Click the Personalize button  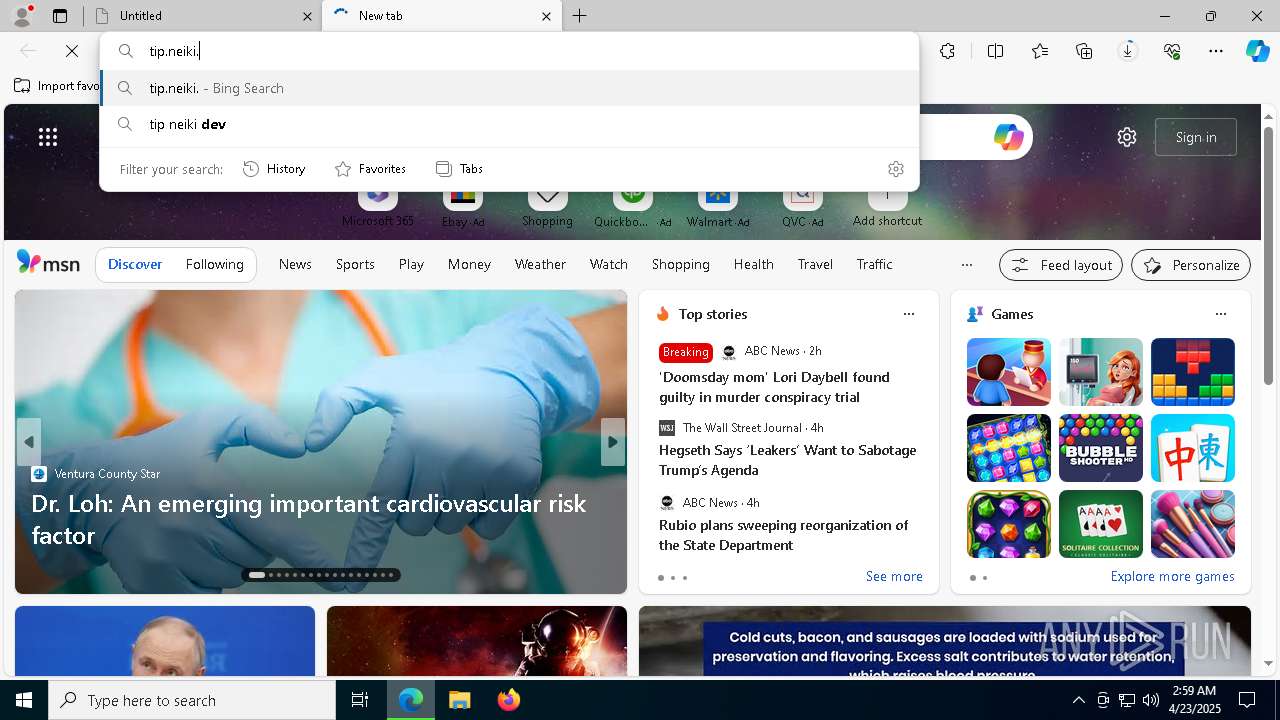pyautogui.click(x=1191, y=265)
